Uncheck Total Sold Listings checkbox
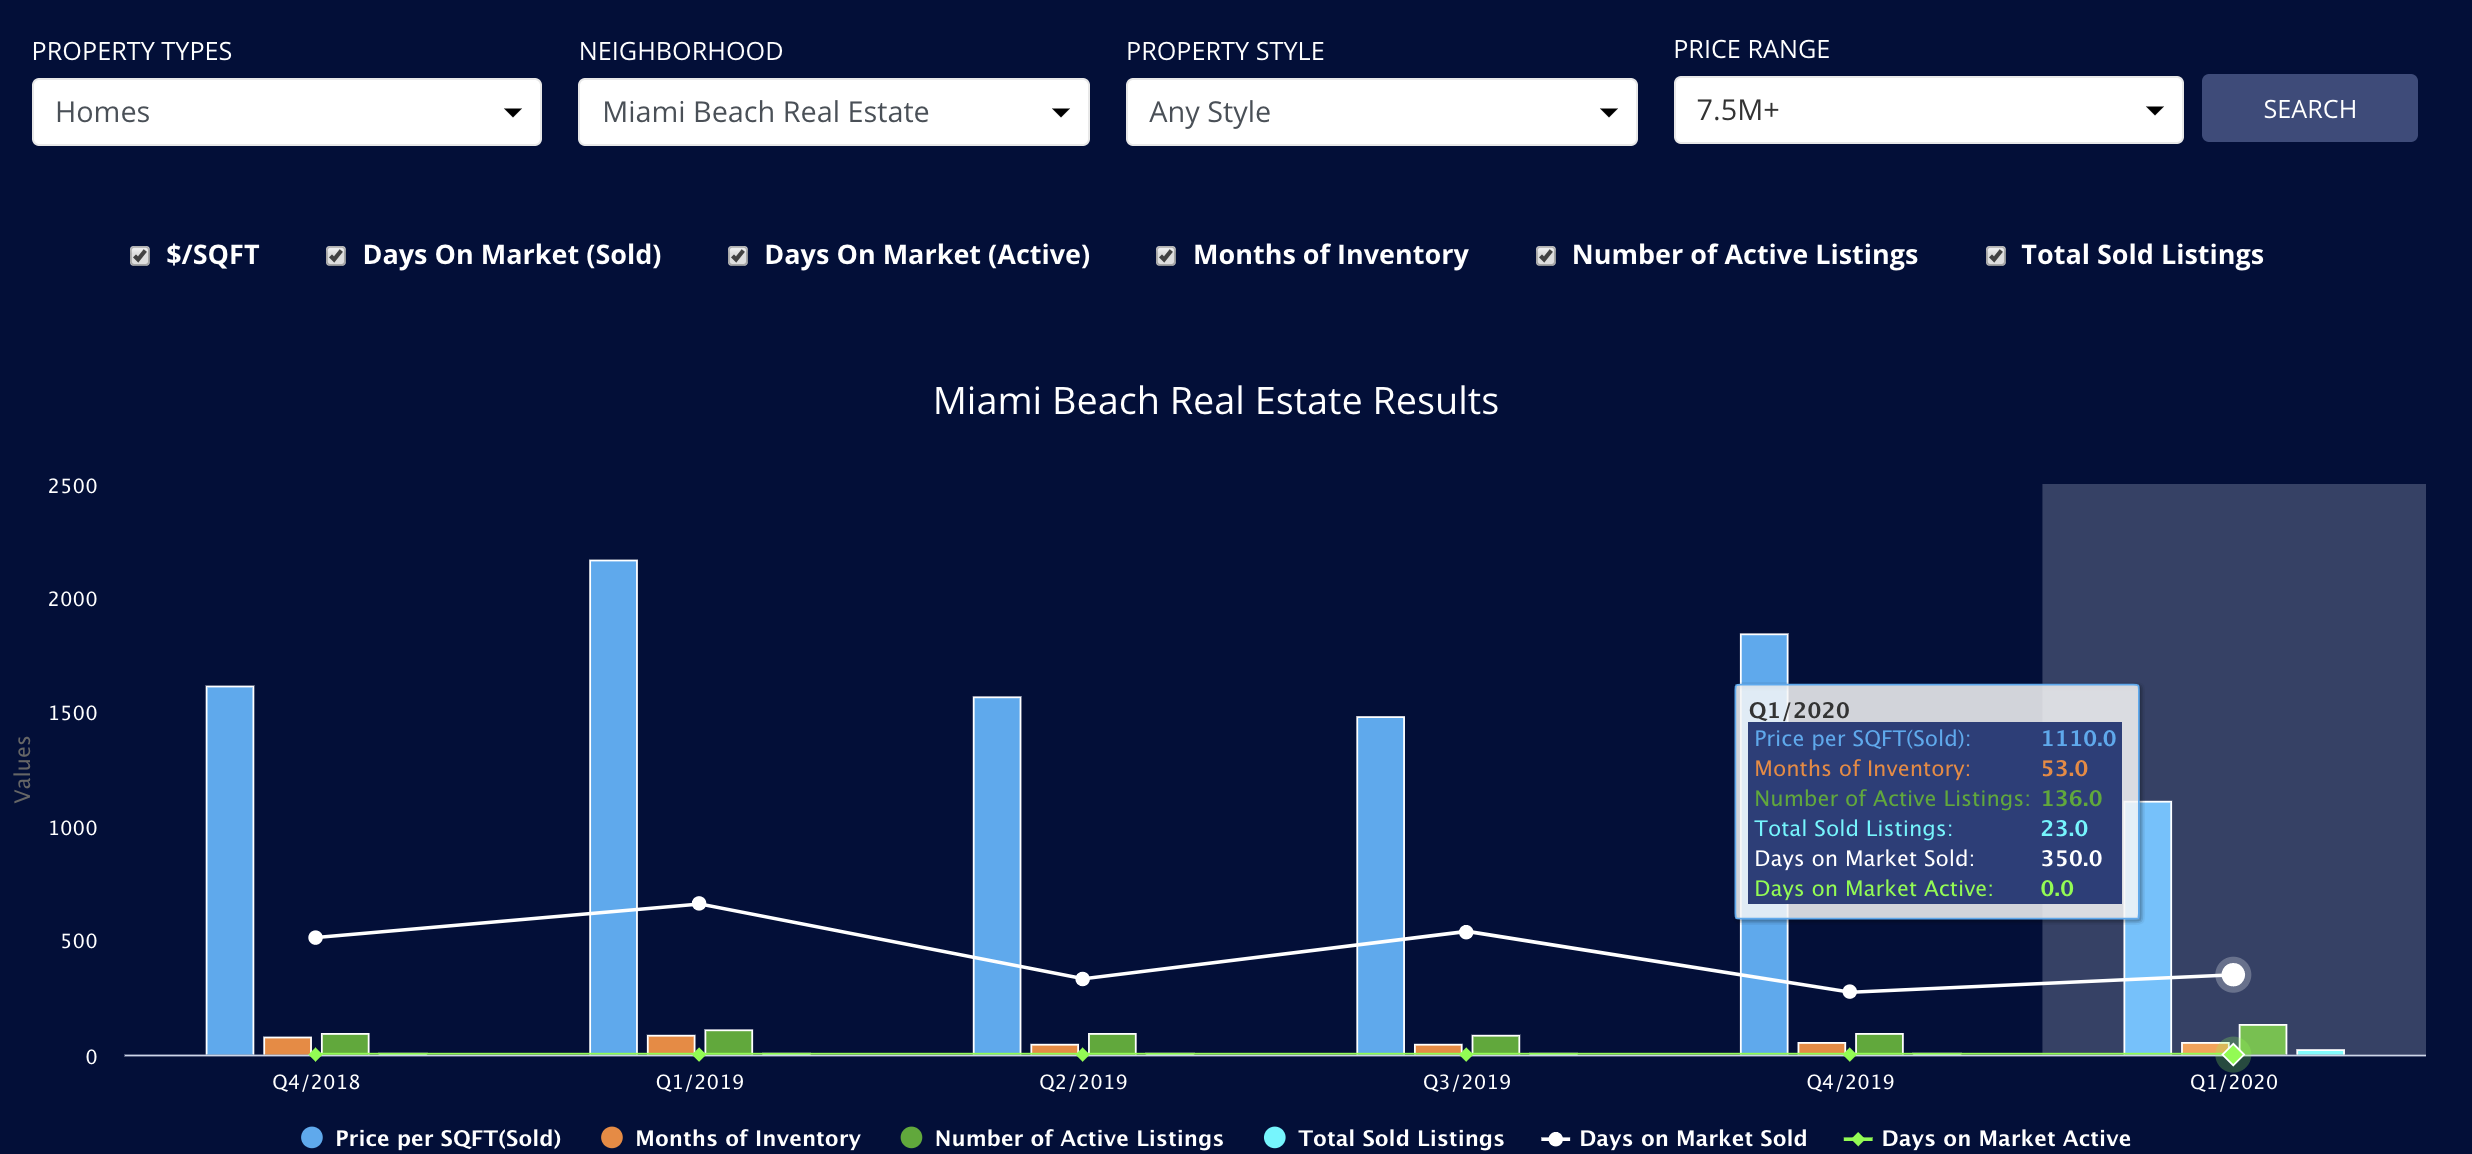 [x=1996, y=256]
